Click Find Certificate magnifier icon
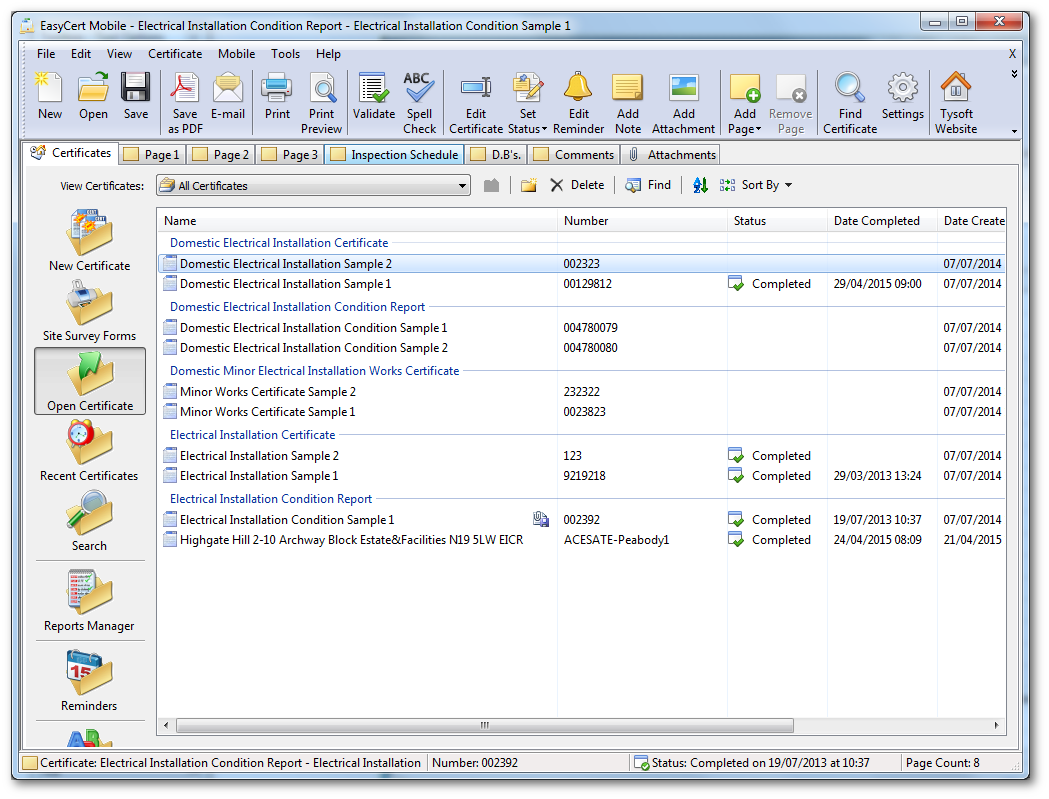The width and height of the screenshot is (1049, 799). (850, 103)
